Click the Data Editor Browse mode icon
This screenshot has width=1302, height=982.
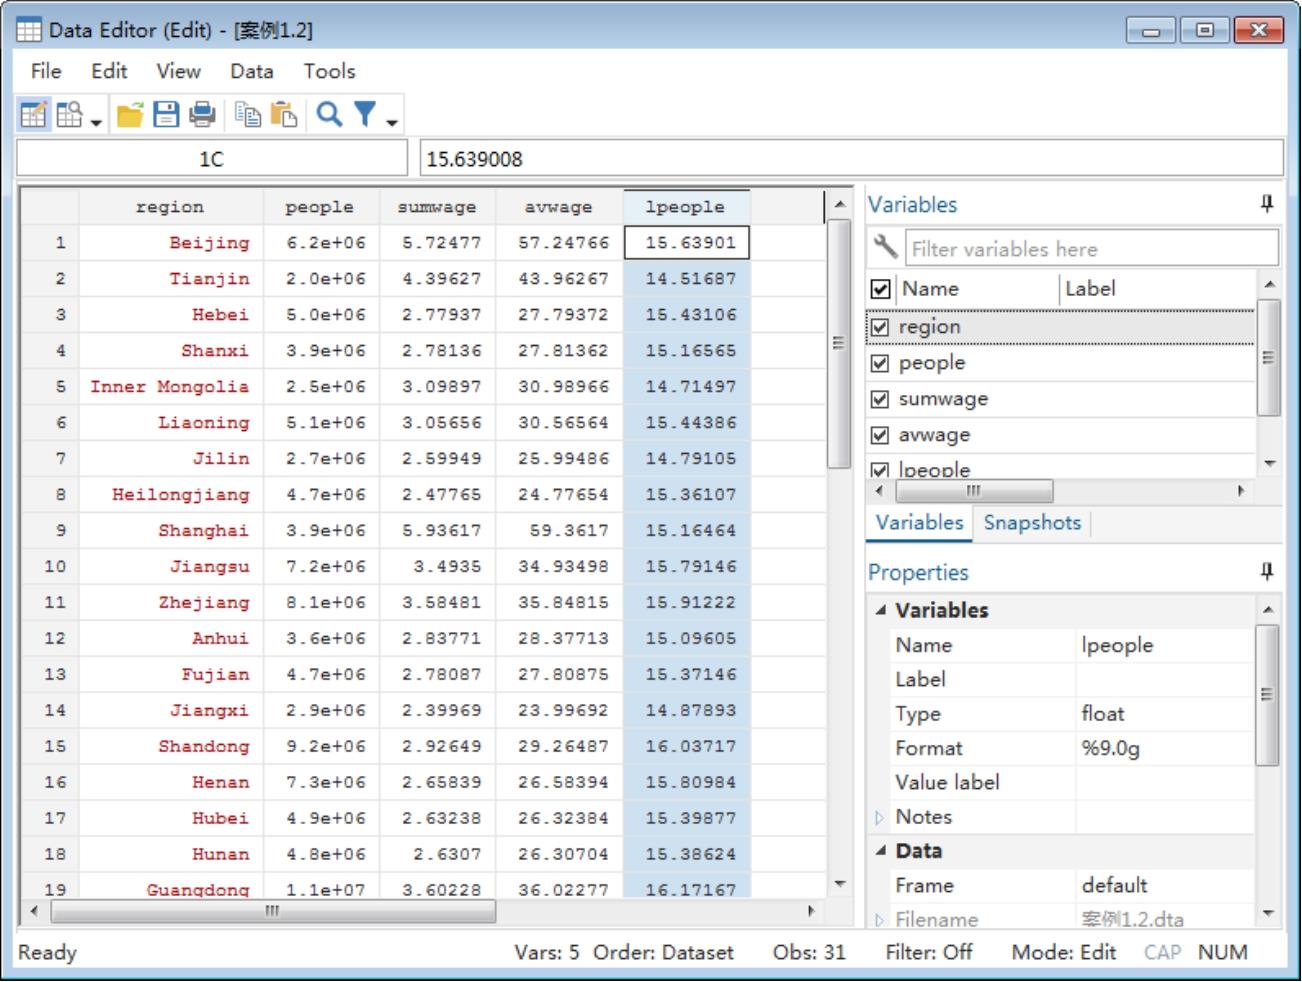tap(70, 115)
